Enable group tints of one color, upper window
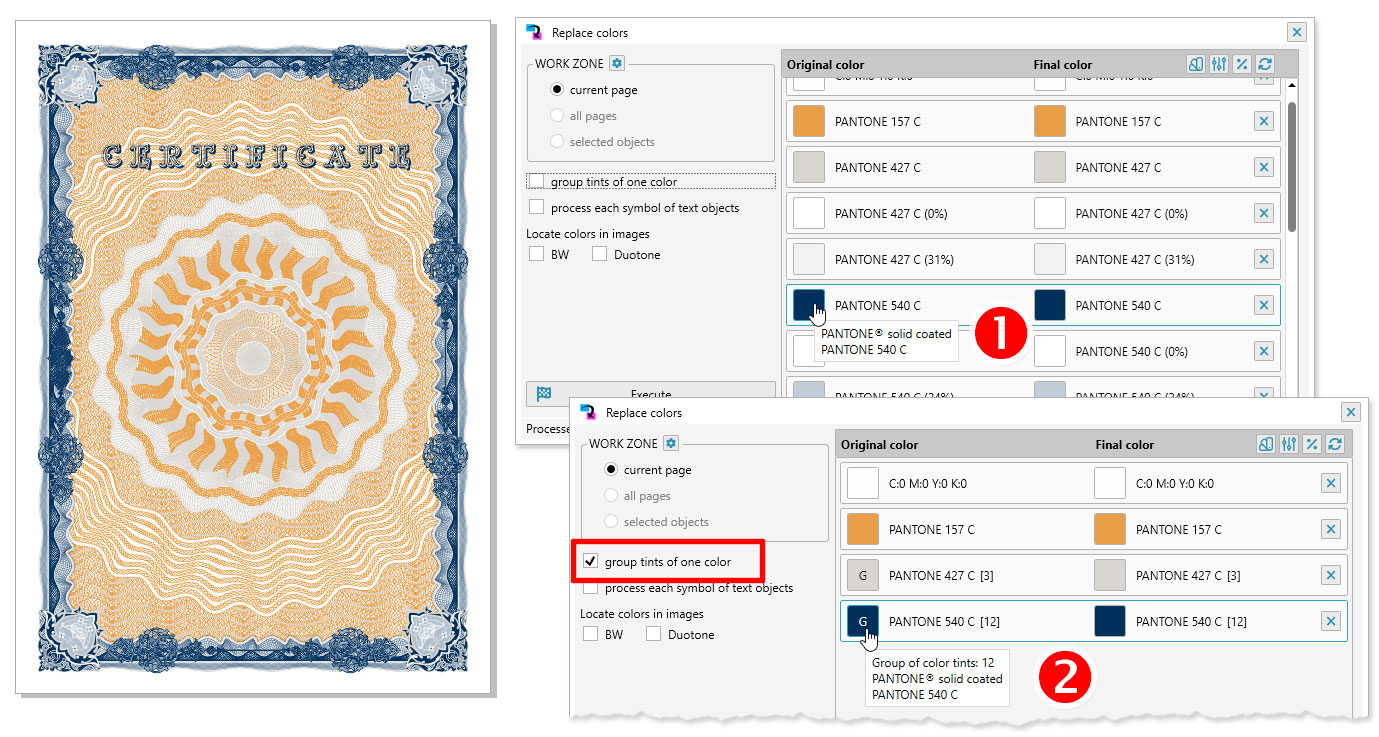Image resolution: width=1379 pixels, height=737 pixels. click(537, 181)
